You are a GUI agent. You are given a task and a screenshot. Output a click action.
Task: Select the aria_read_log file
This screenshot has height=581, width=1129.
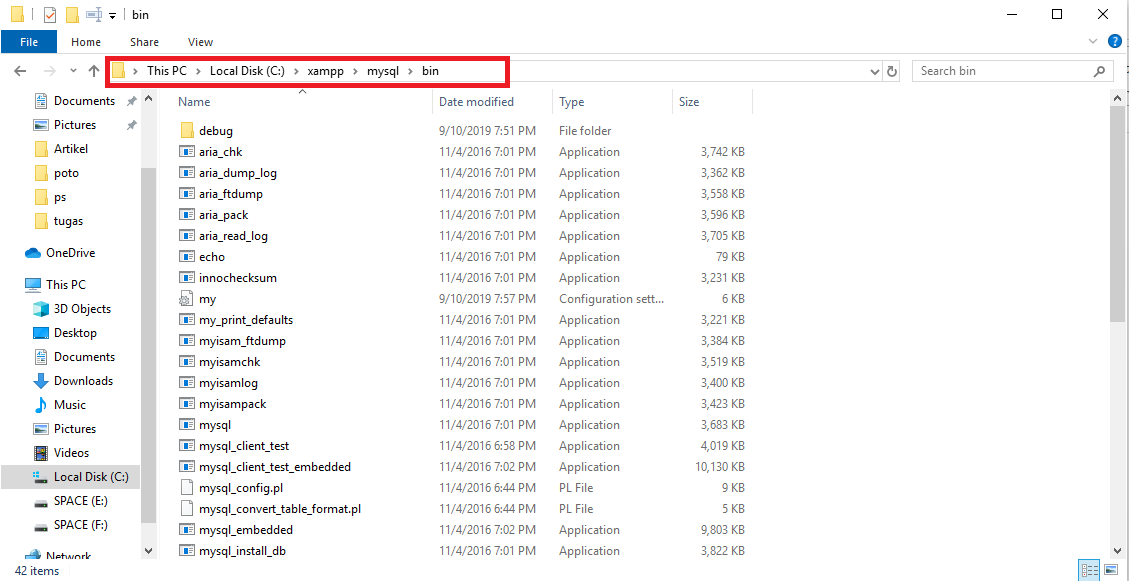click(x=233, y=235)
